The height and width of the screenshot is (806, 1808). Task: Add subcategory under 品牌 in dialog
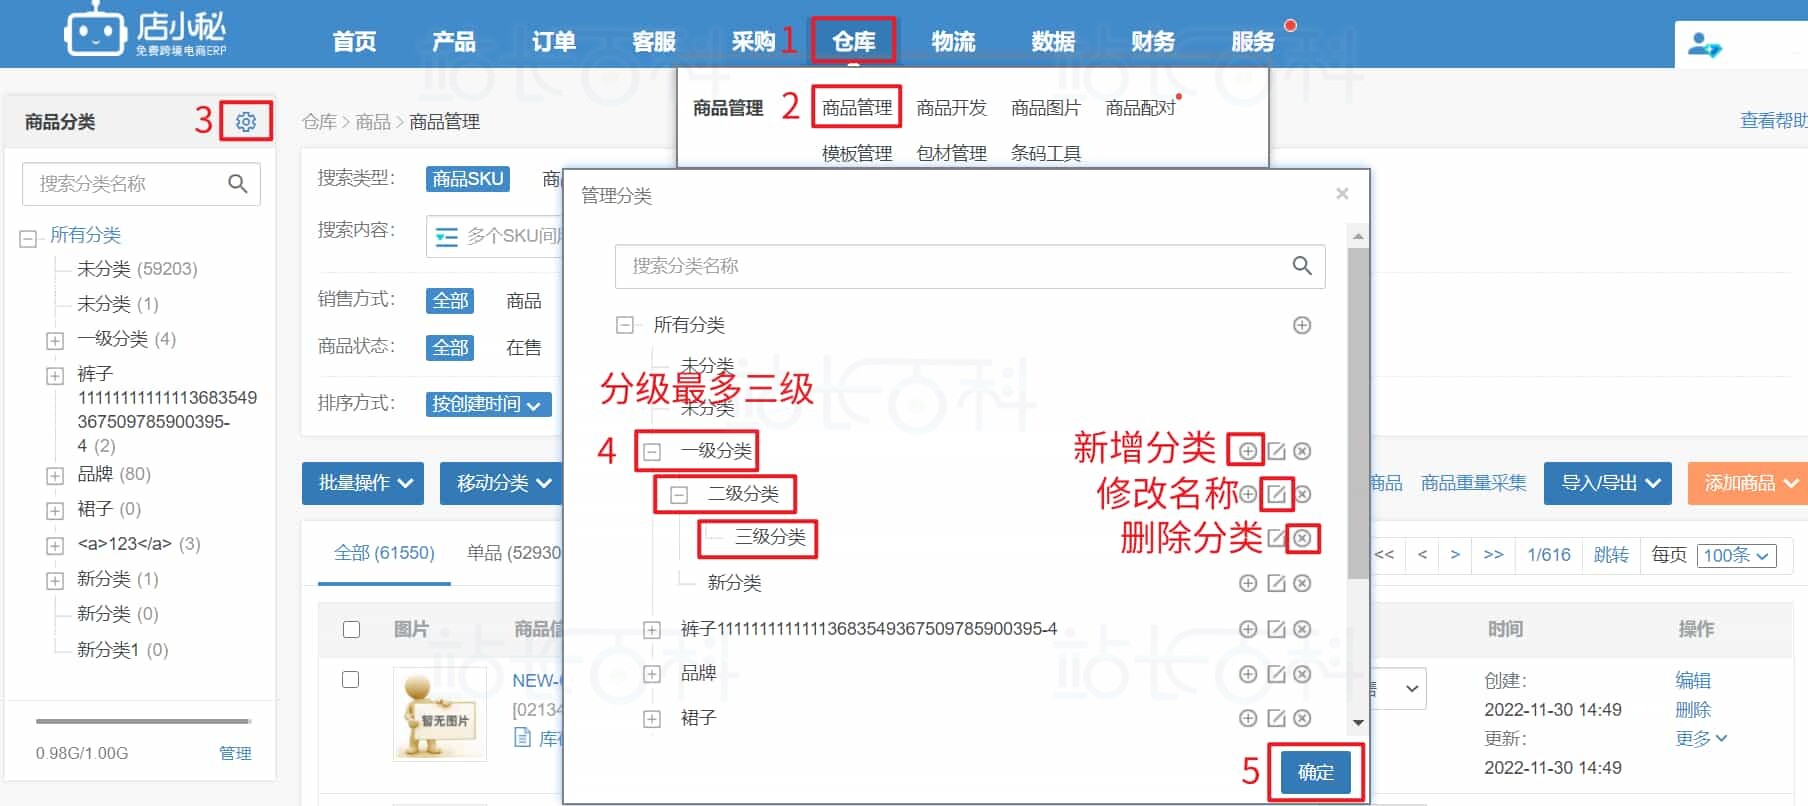tap(1248, 674)
